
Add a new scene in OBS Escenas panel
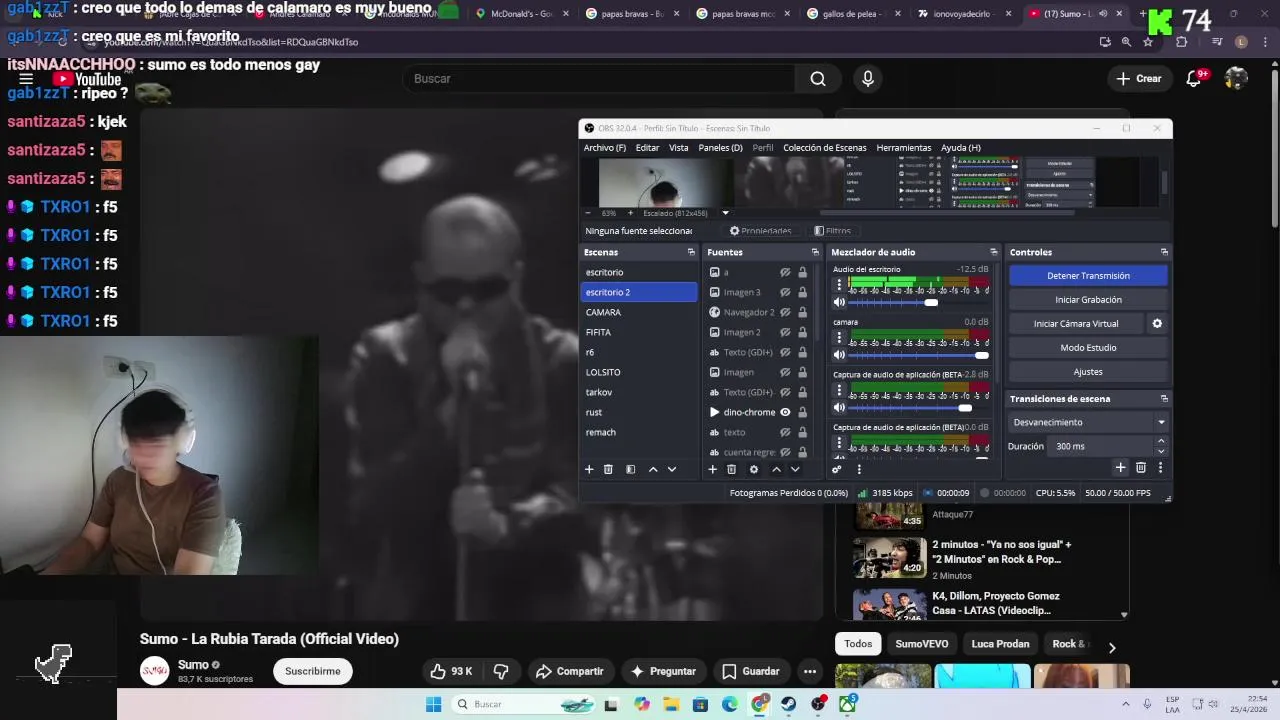[589, 469]
